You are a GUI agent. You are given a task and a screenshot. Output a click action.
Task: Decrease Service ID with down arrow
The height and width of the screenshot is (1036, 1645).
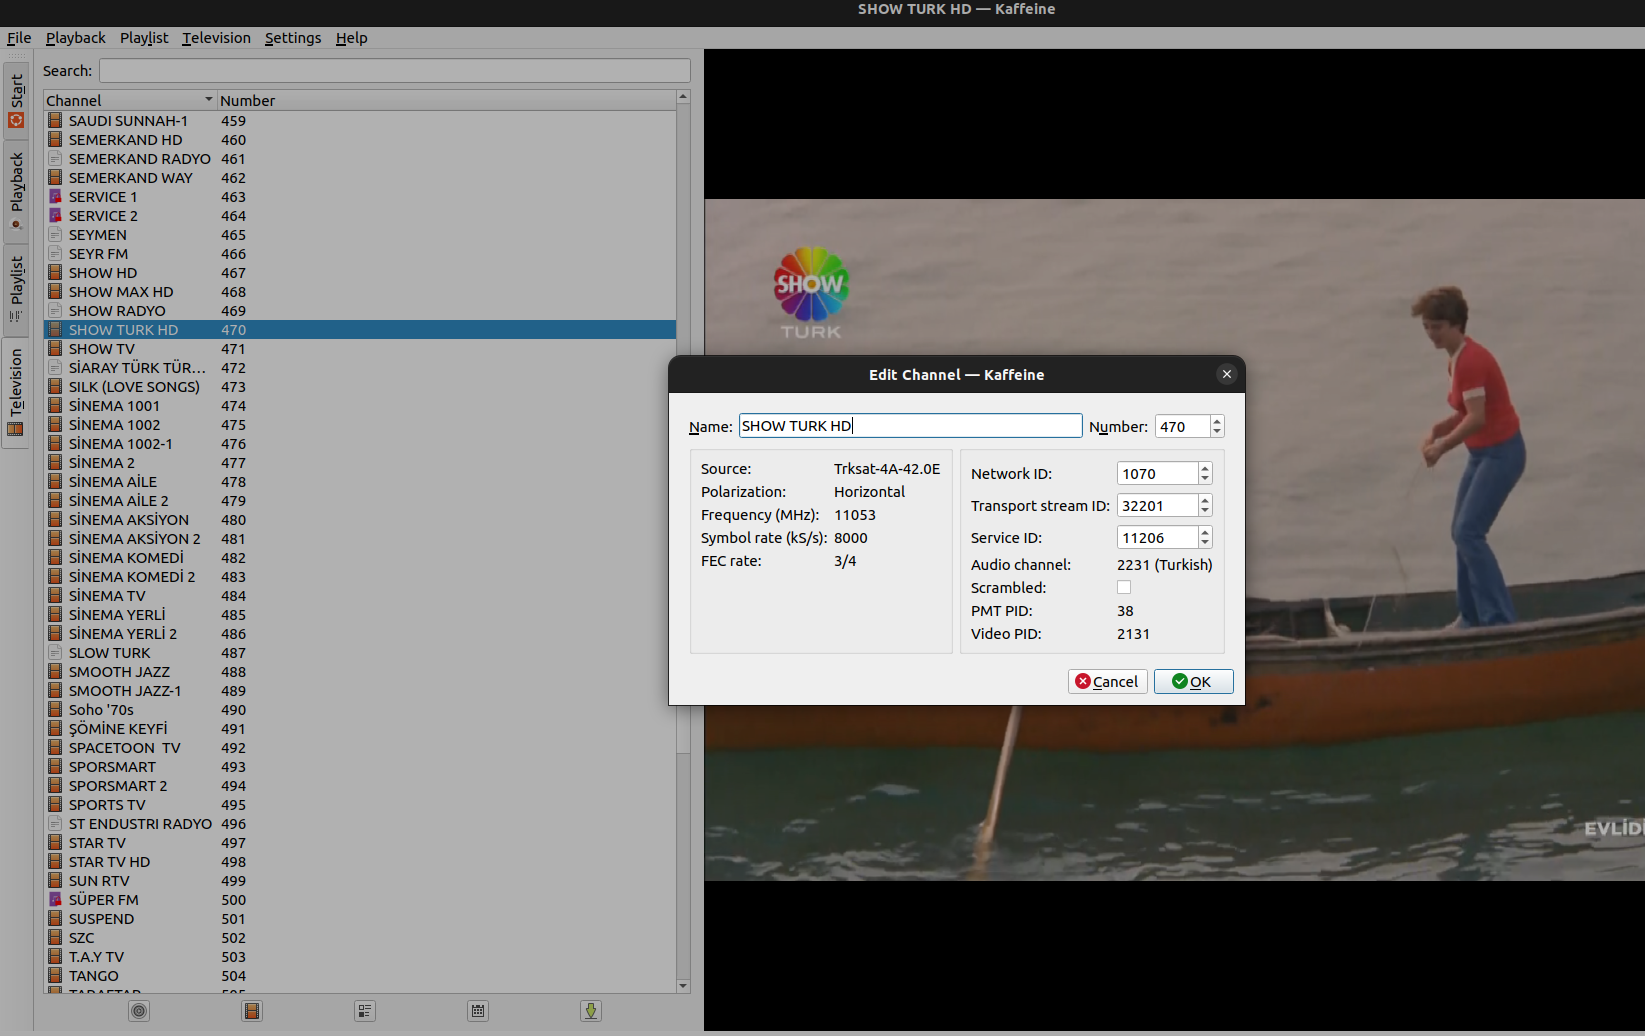tap(1205, 543)
